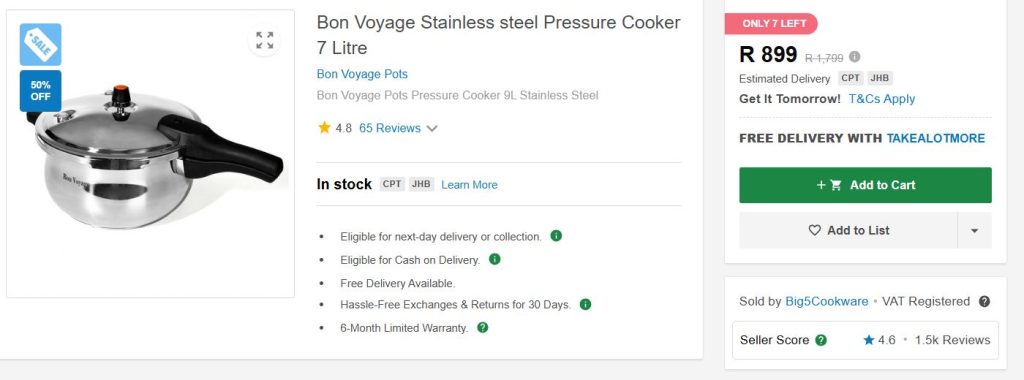Open the 6-Month Limited Warranty help icon
The height and width of the screenshot is (380, 1024).
click(x=482, y=328)
